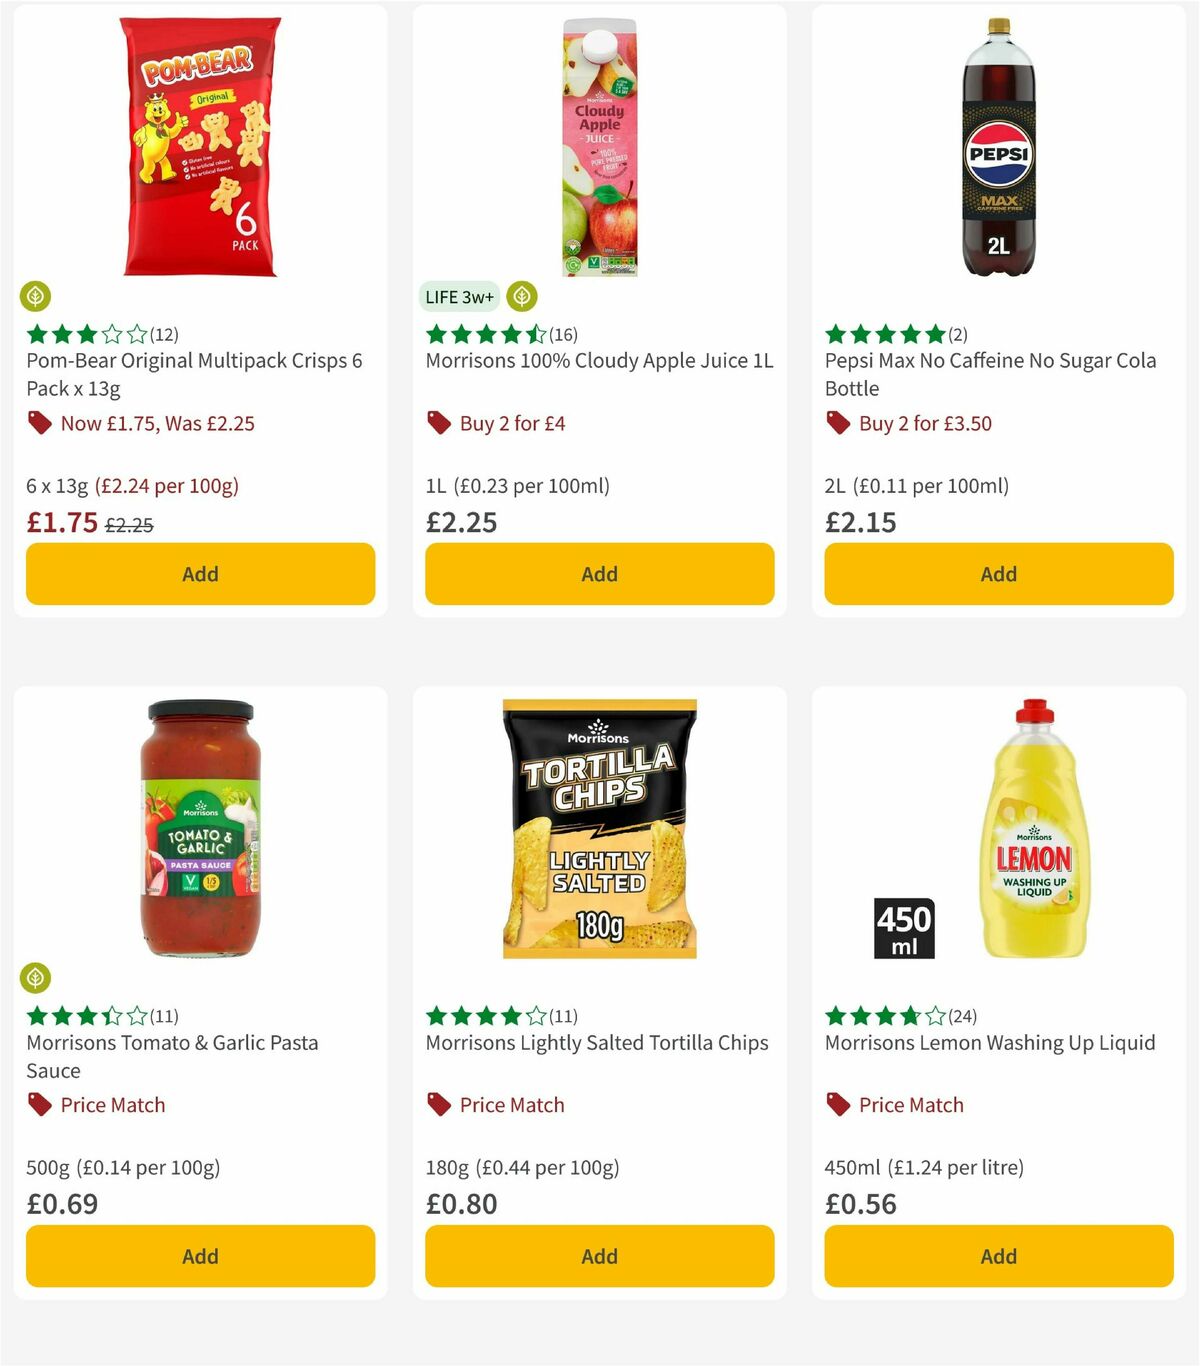Add Pepsi Max bottle to basket
1200x1366 pixels.
(997, 574)
